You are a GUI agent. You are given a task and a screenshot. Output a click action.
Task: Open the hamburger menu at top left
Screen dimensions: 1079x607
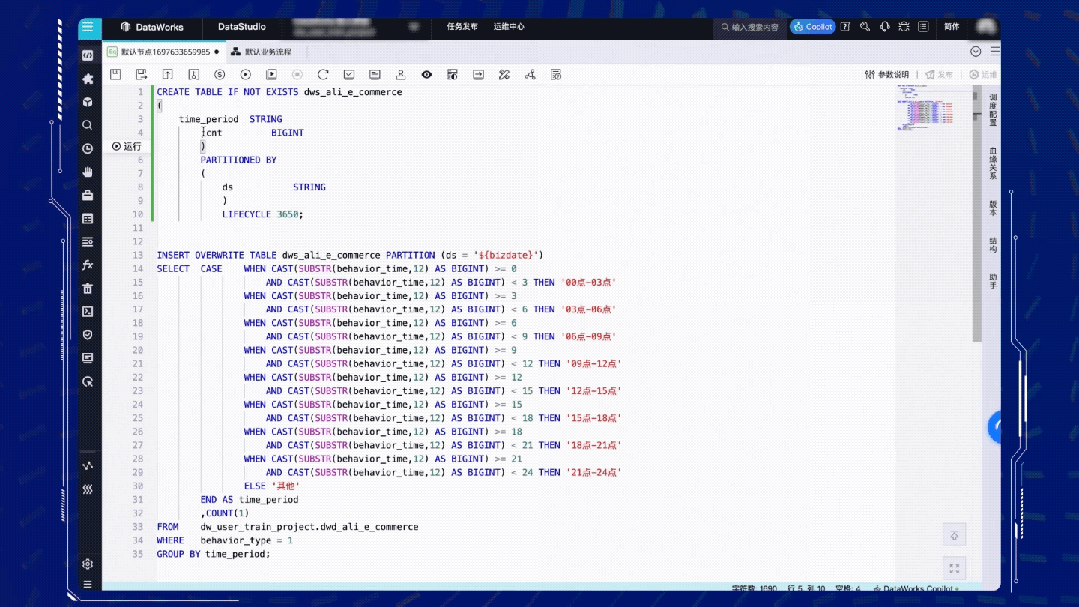click(87, 28)
